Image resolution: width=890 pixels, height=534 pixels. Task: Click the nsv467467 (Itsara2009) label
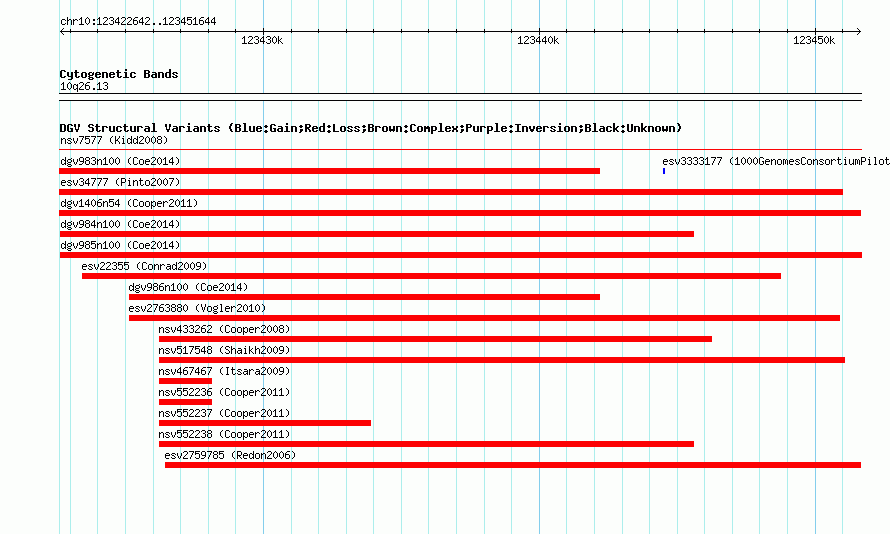point(224,371)
